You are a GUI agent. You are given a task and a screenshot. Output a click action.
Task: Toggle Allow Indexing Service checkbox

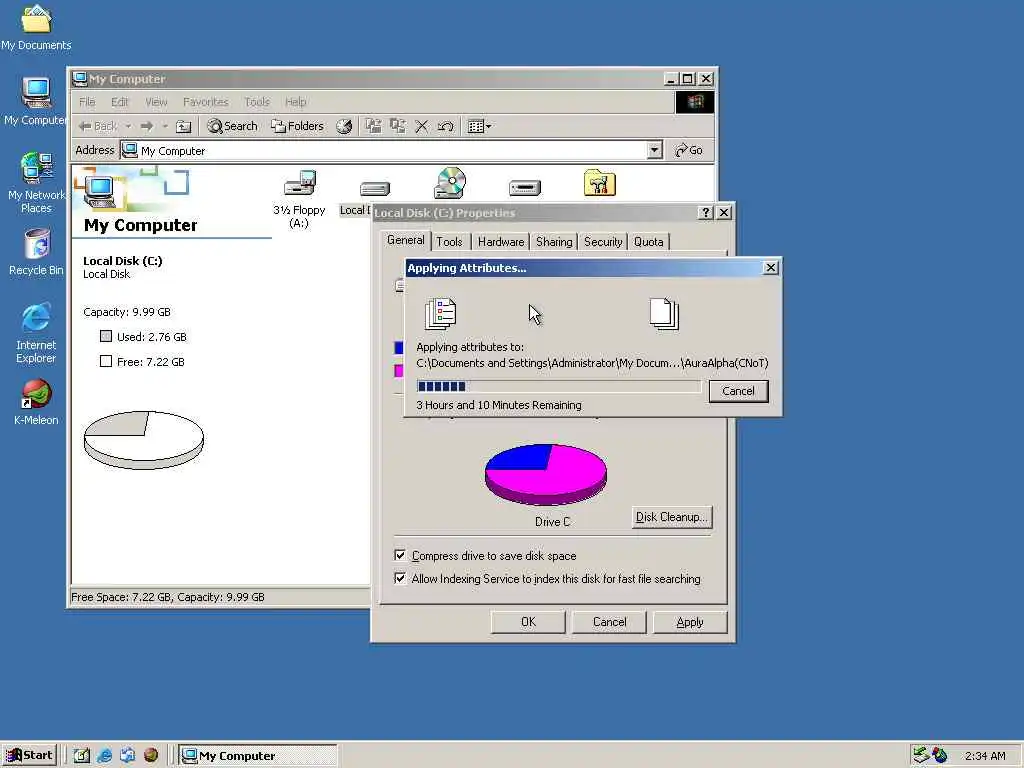coord(400,578)
